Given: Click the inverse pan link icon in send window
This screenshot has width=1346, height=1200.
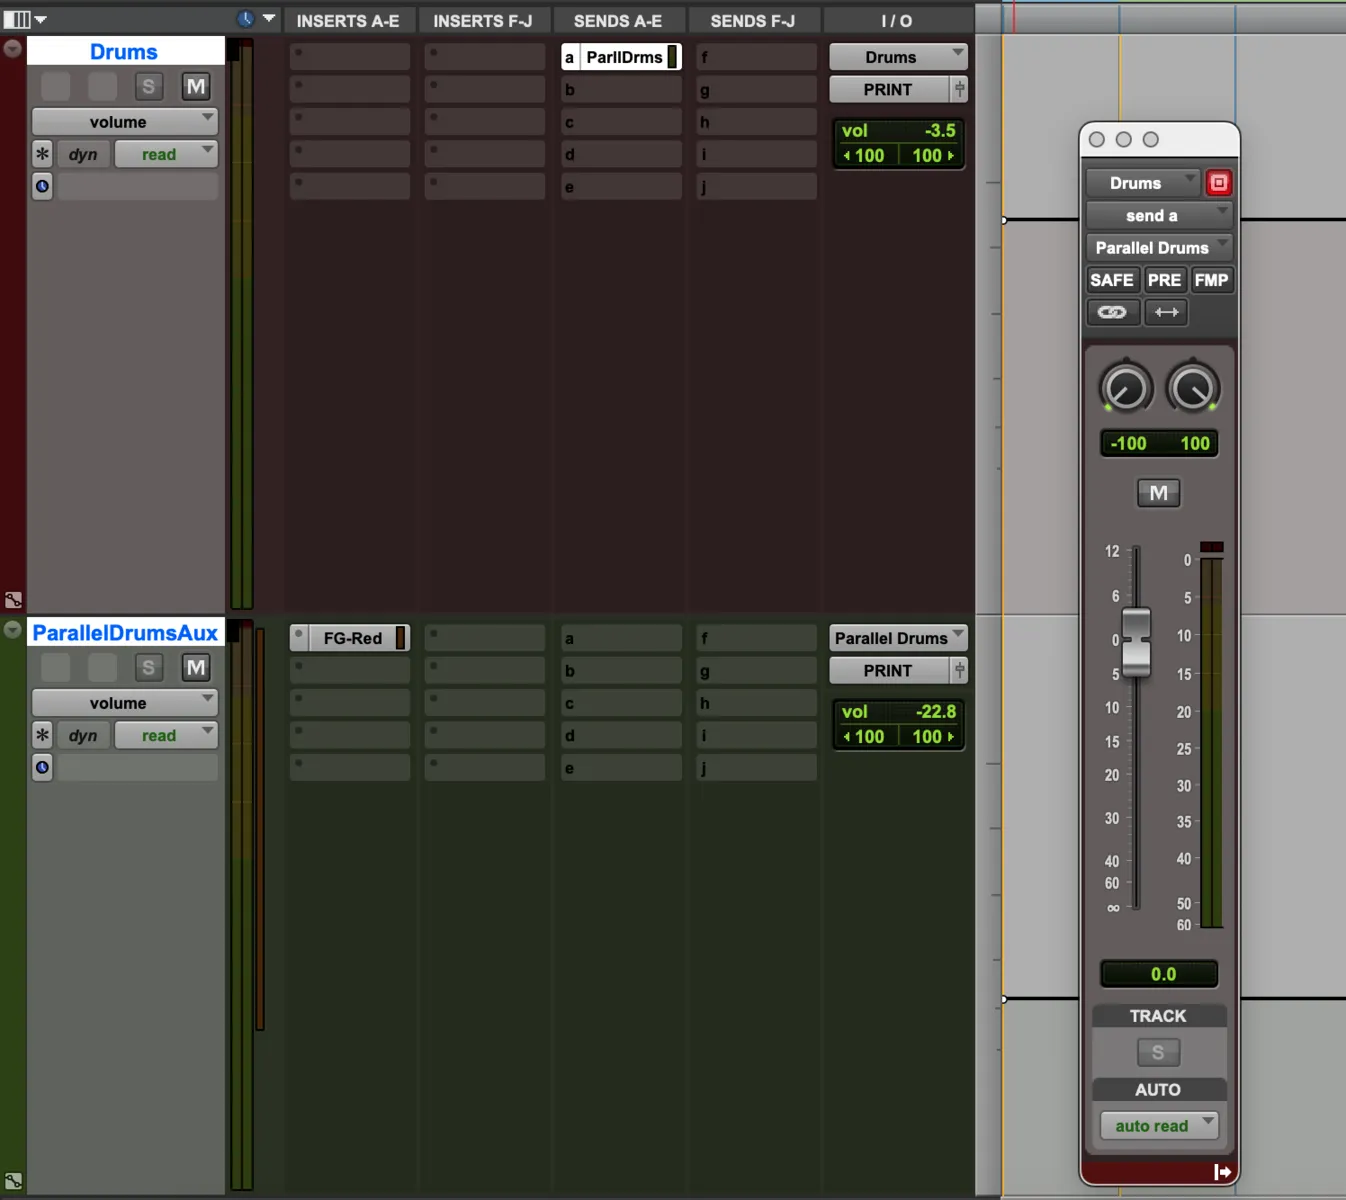Looking at the screenshot, I should [1166, 312].
